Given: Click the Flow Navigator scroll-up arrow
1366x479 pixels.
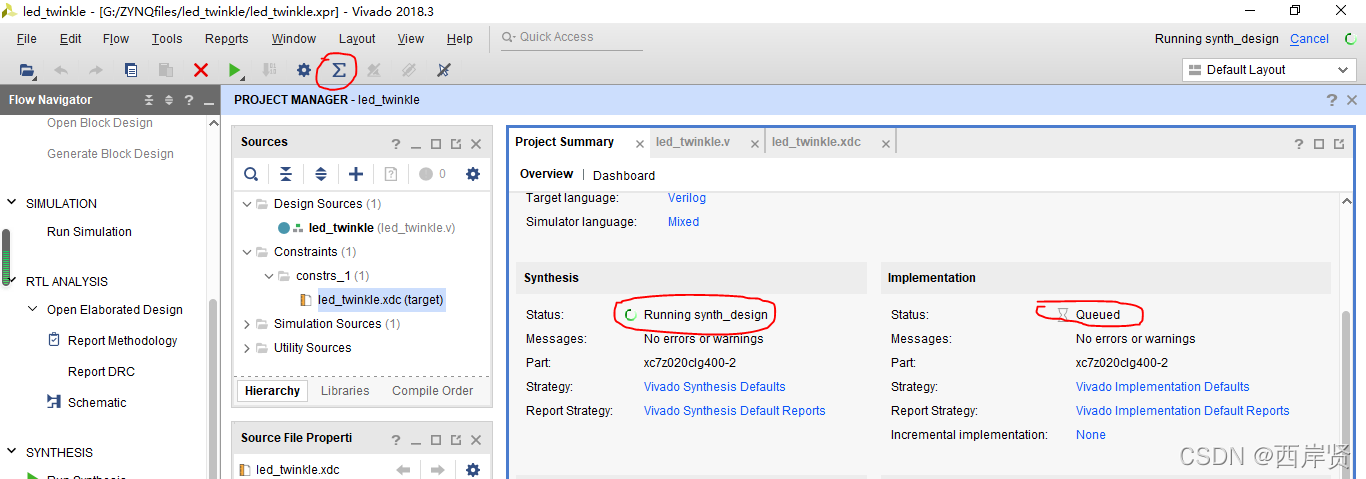Looking at the screenshot, I should 213,123.
